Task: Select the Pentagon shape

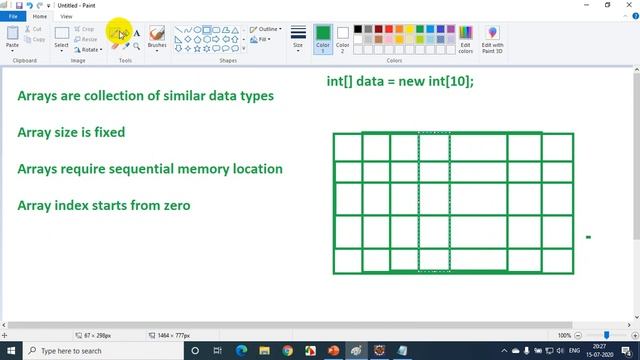Action: pos(197,40)
